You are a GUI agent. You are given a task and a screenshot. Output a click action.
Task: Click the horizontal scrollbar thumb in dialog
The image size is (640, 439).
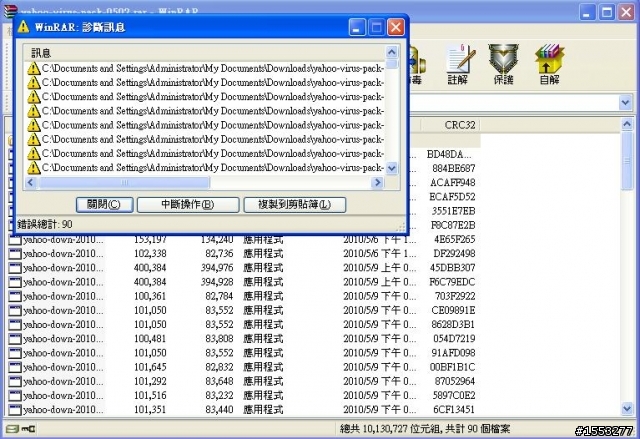[x=124, y=183]
